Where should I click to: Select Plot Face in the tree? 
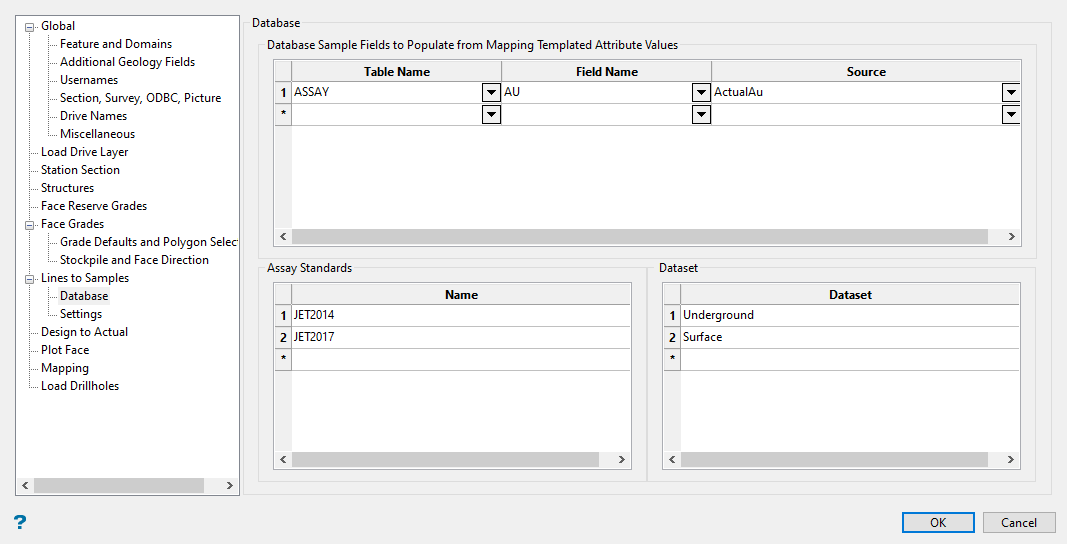pos(65,350)
